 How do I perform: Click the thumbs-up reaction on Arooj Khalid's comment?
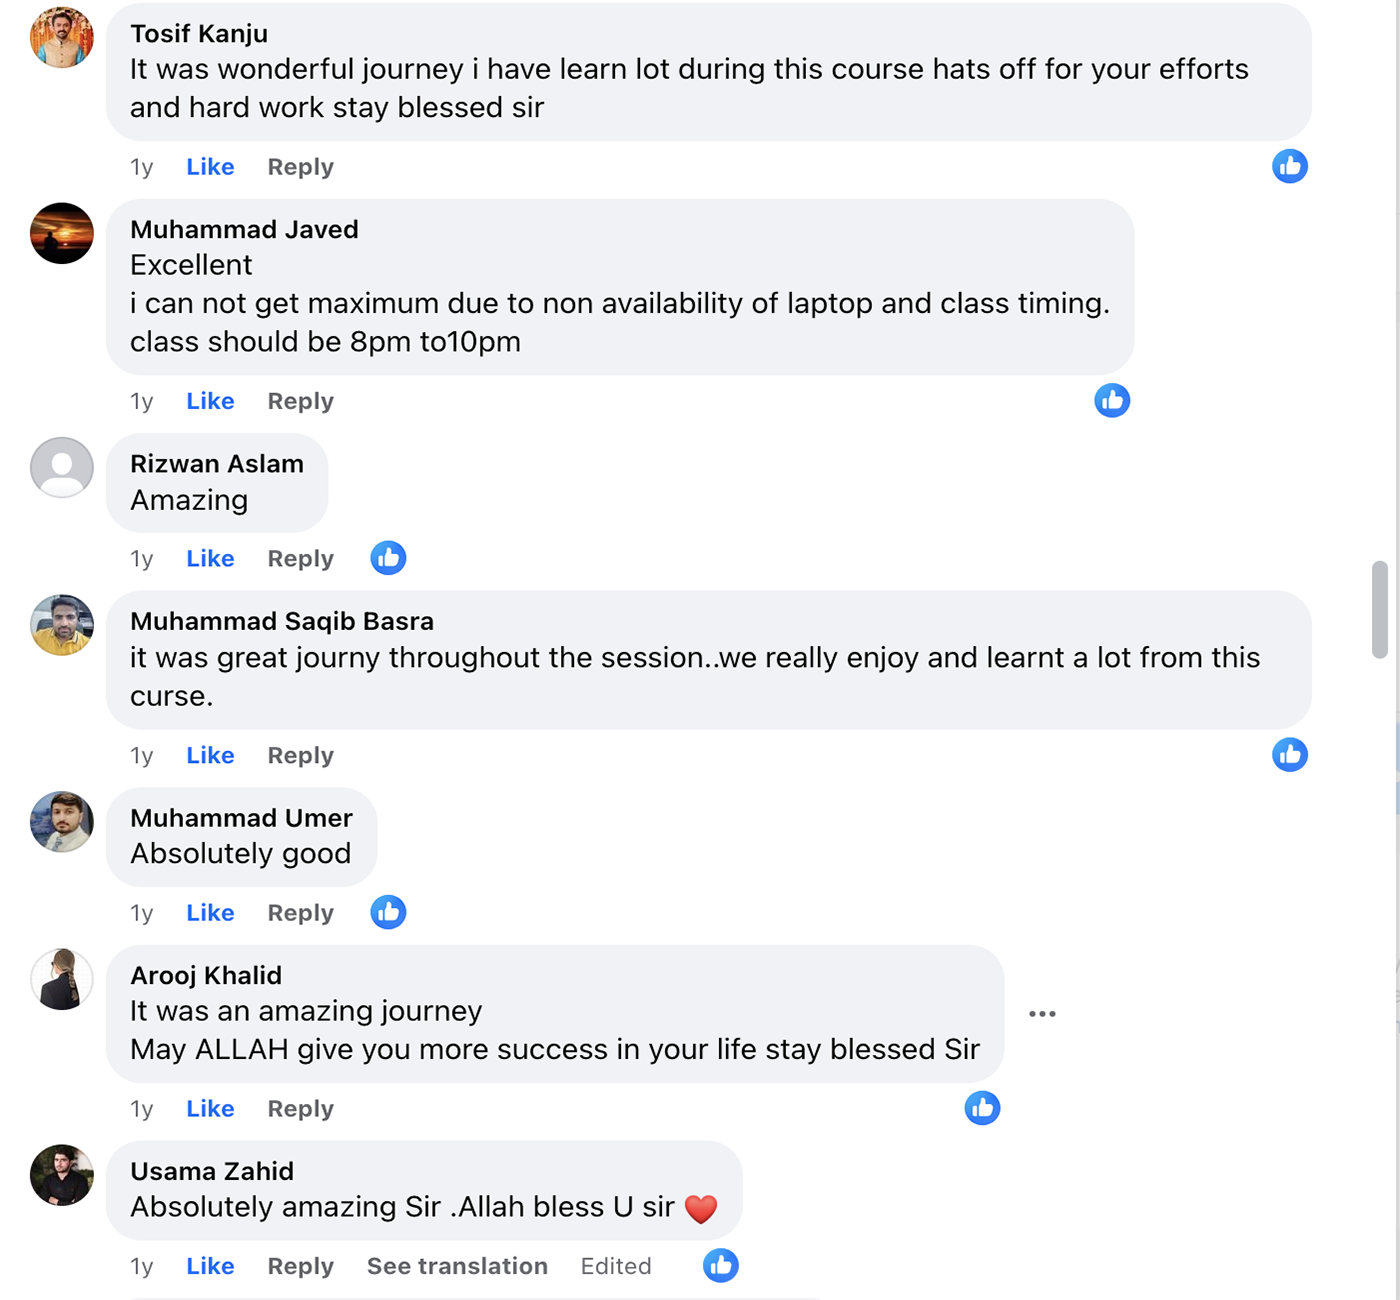coord(983,1108)
